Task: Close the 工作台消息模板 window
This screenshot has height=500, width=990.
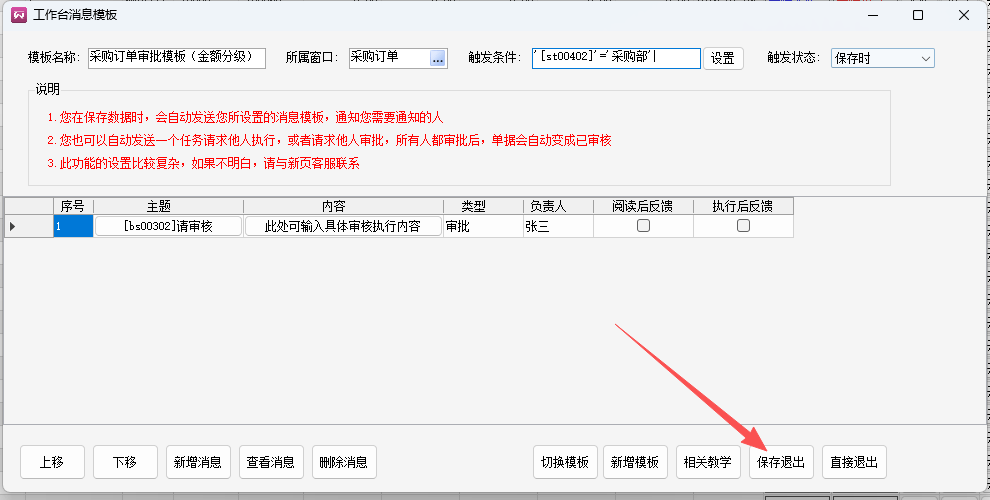Action: pyautogui.click(x=963, y=15)
